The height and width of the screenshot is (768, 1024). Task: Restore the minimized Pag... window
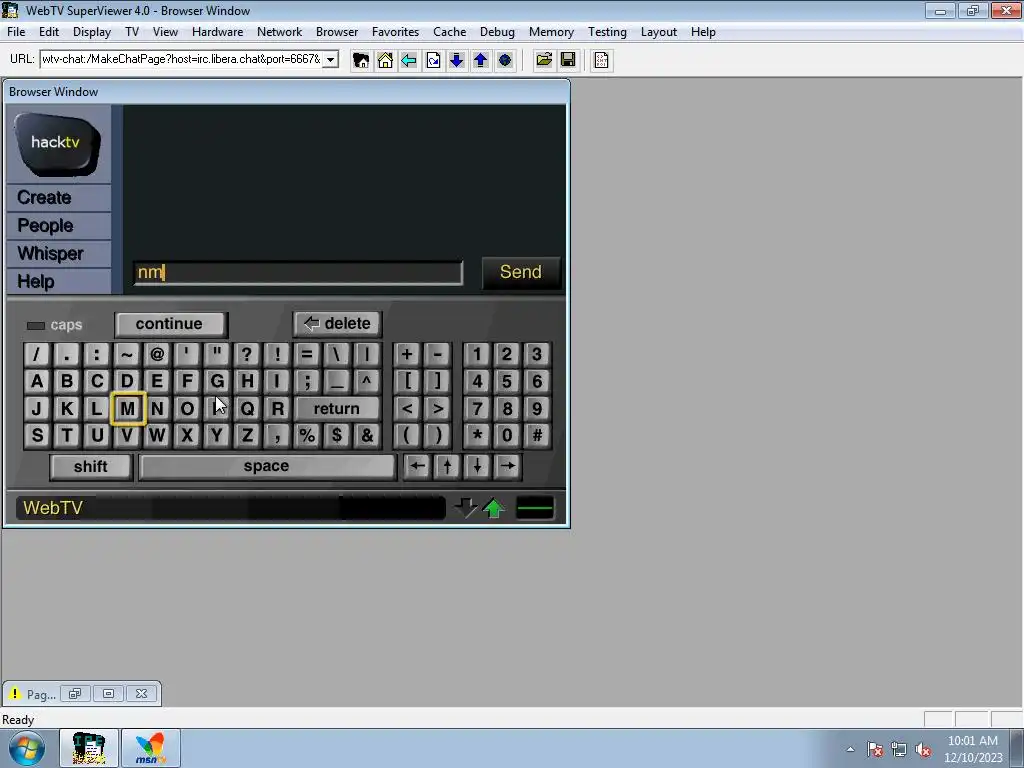76,694
